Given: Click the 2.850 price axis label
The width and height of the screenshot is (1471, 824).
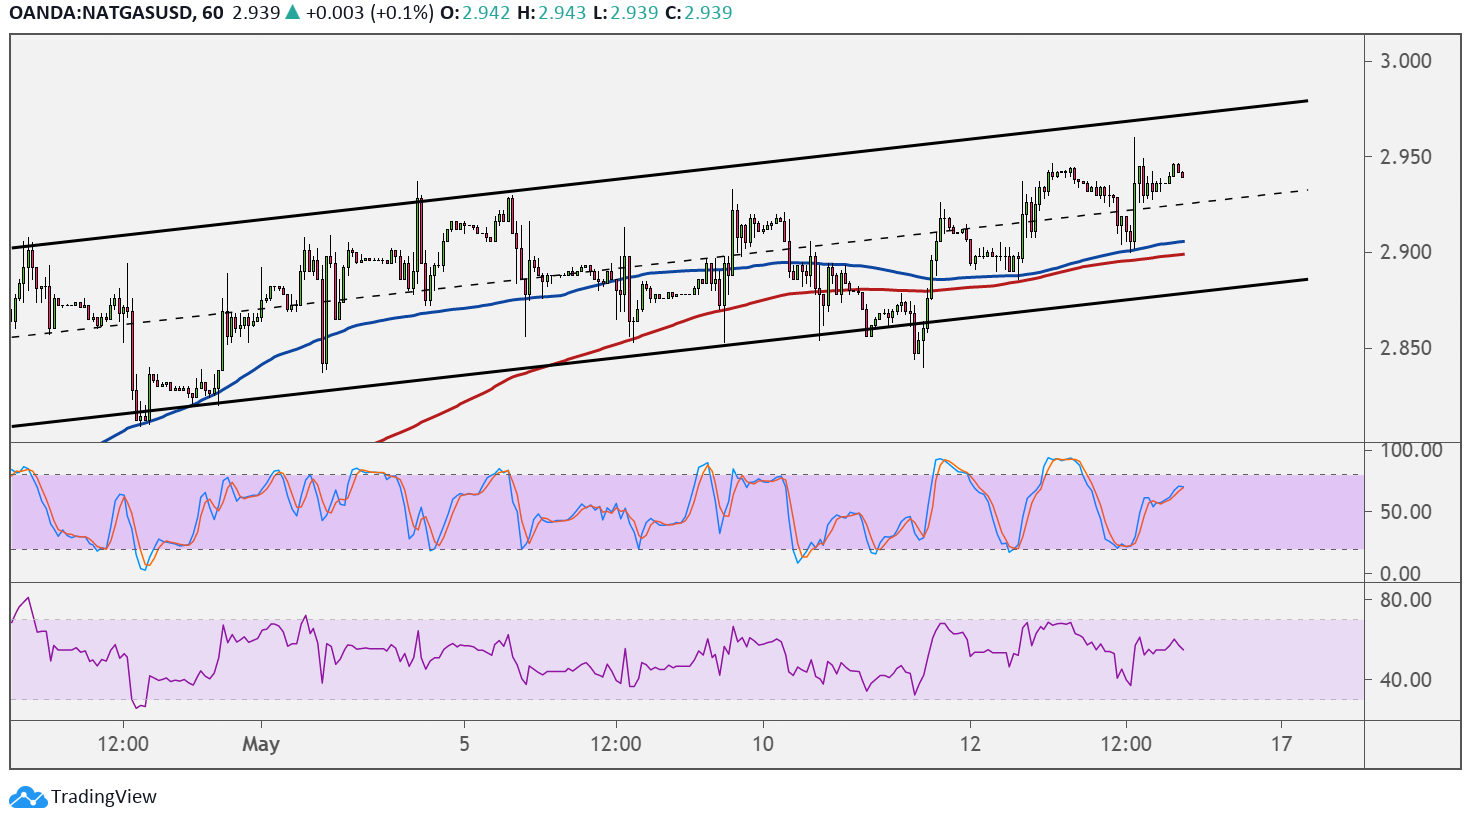Looking at the screenshot, I should [1406, 348].
